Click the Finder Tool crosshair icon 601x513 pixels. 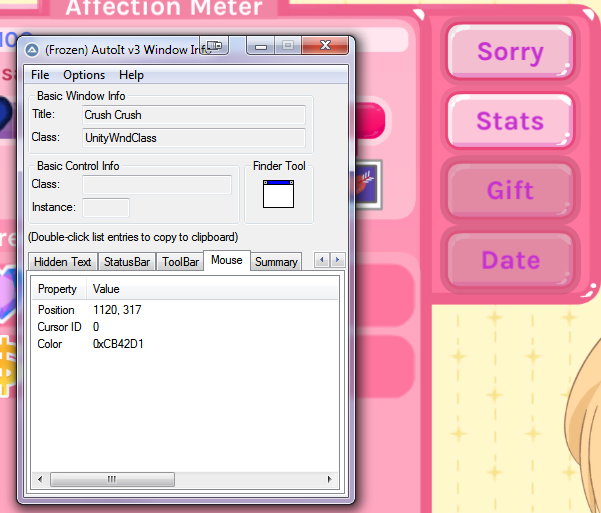coord(278,194)
